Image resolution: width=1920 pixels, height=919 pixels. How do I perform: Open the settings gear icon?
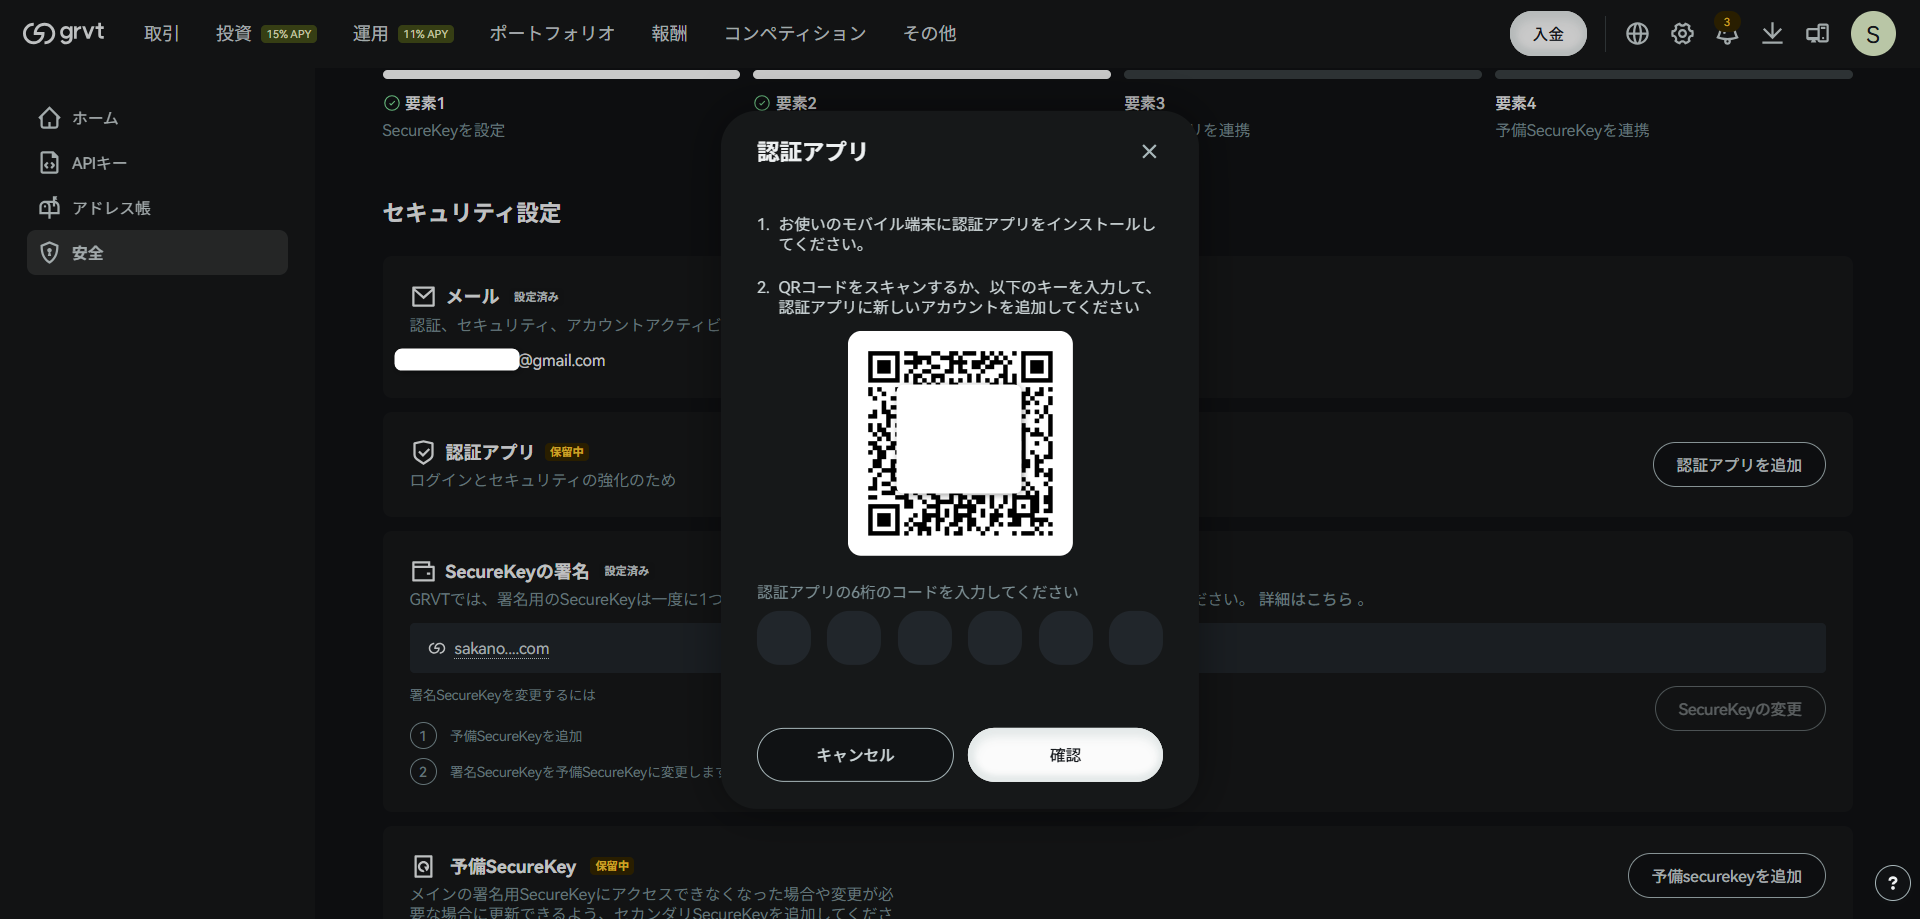coord(1682,33)
